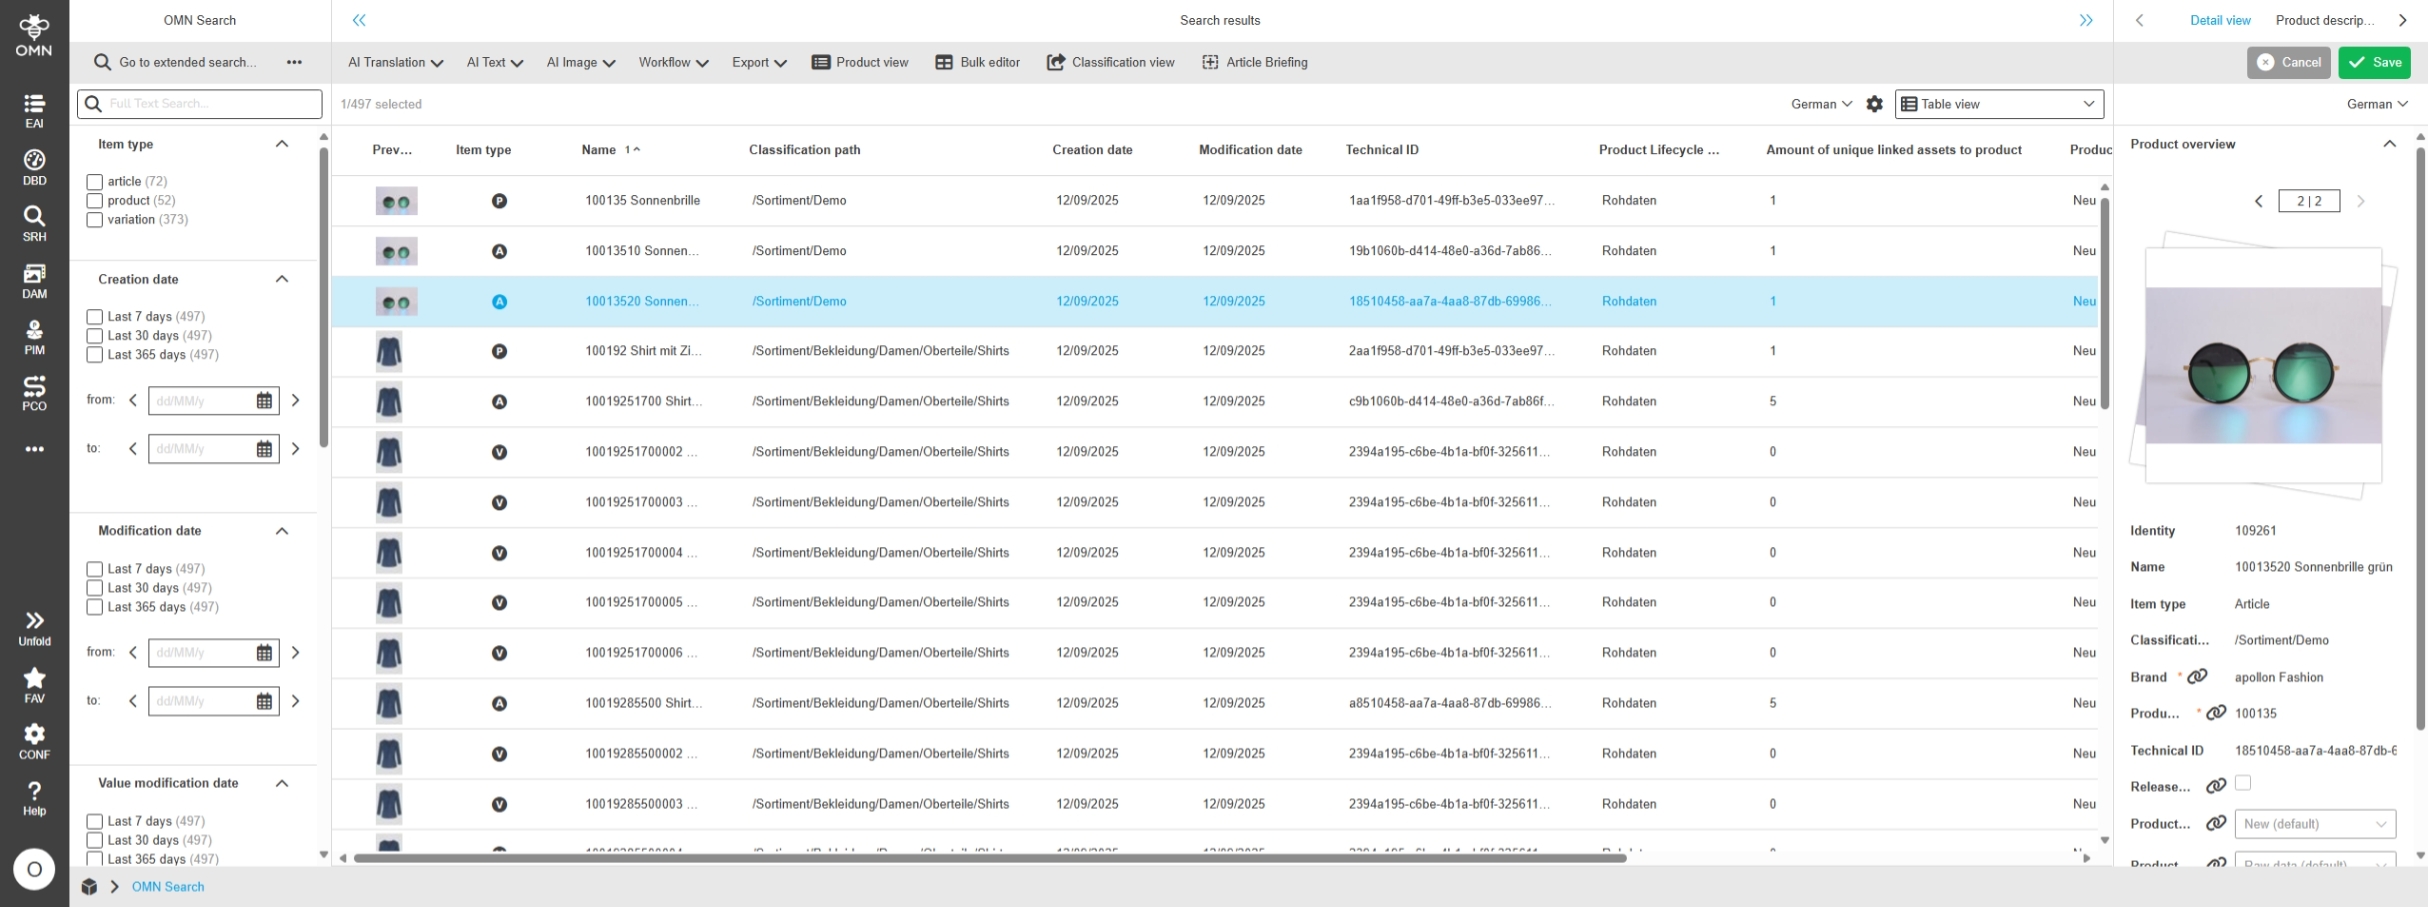Enable the variation item type checkbox

(95, 220)
